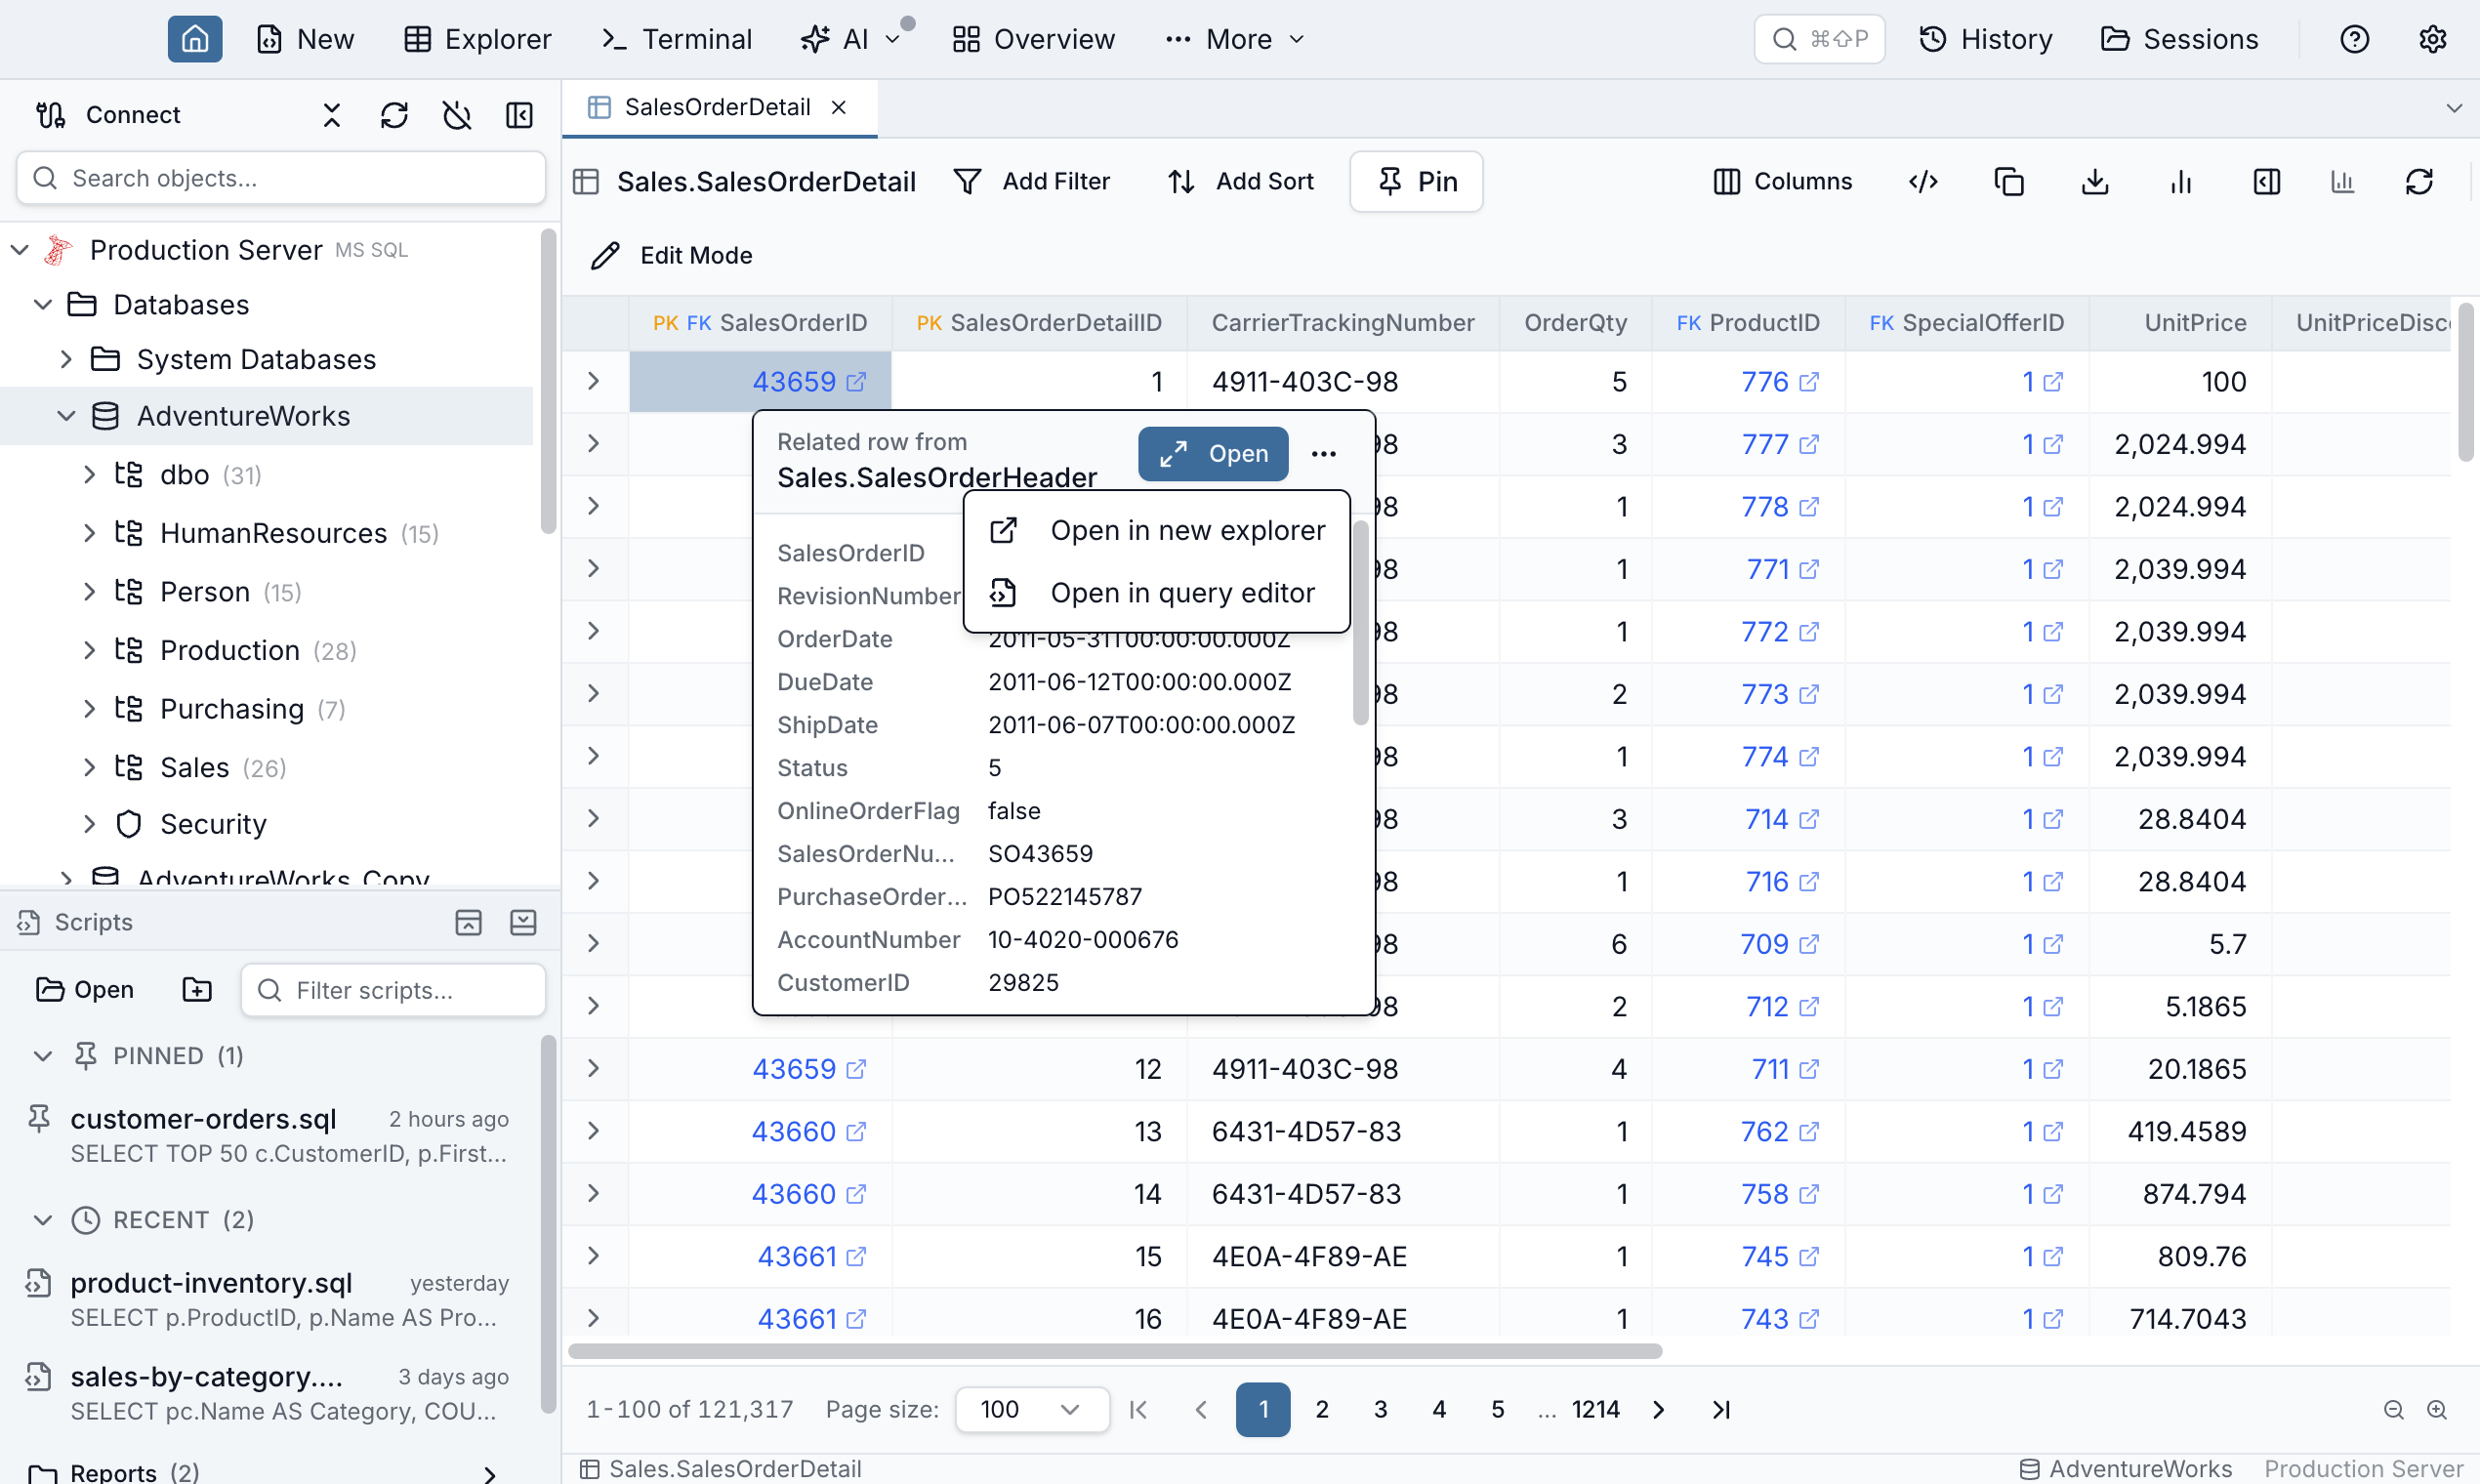Expand row with SalesOrderDetailID 12

pyautogui.click(x=593, y=1069)
